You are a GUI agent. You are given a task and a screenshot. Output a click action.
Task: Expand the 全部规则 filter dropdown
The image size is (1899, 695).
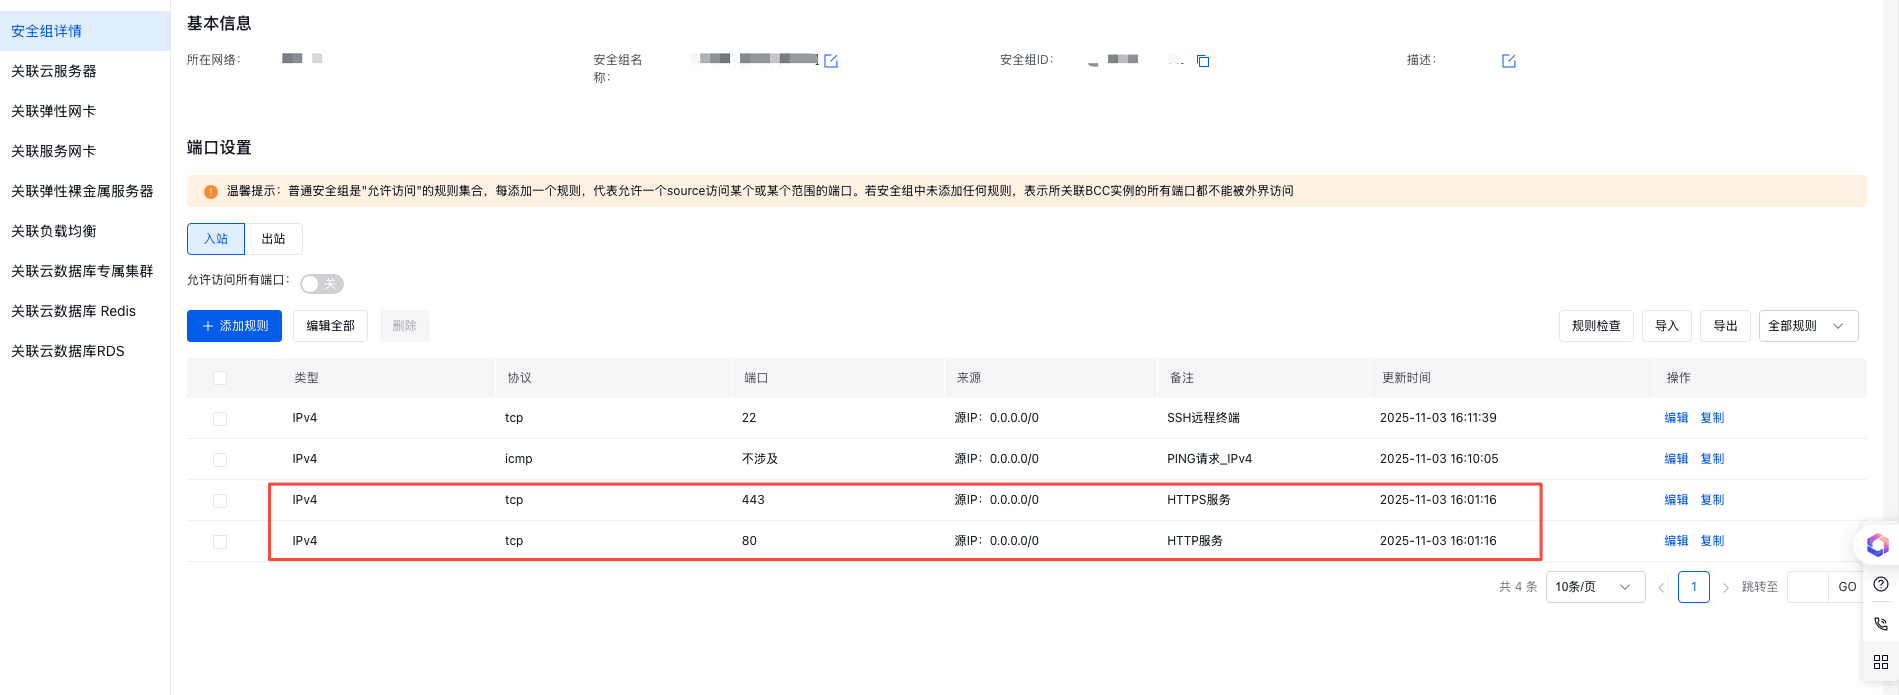coord(1808,326)
